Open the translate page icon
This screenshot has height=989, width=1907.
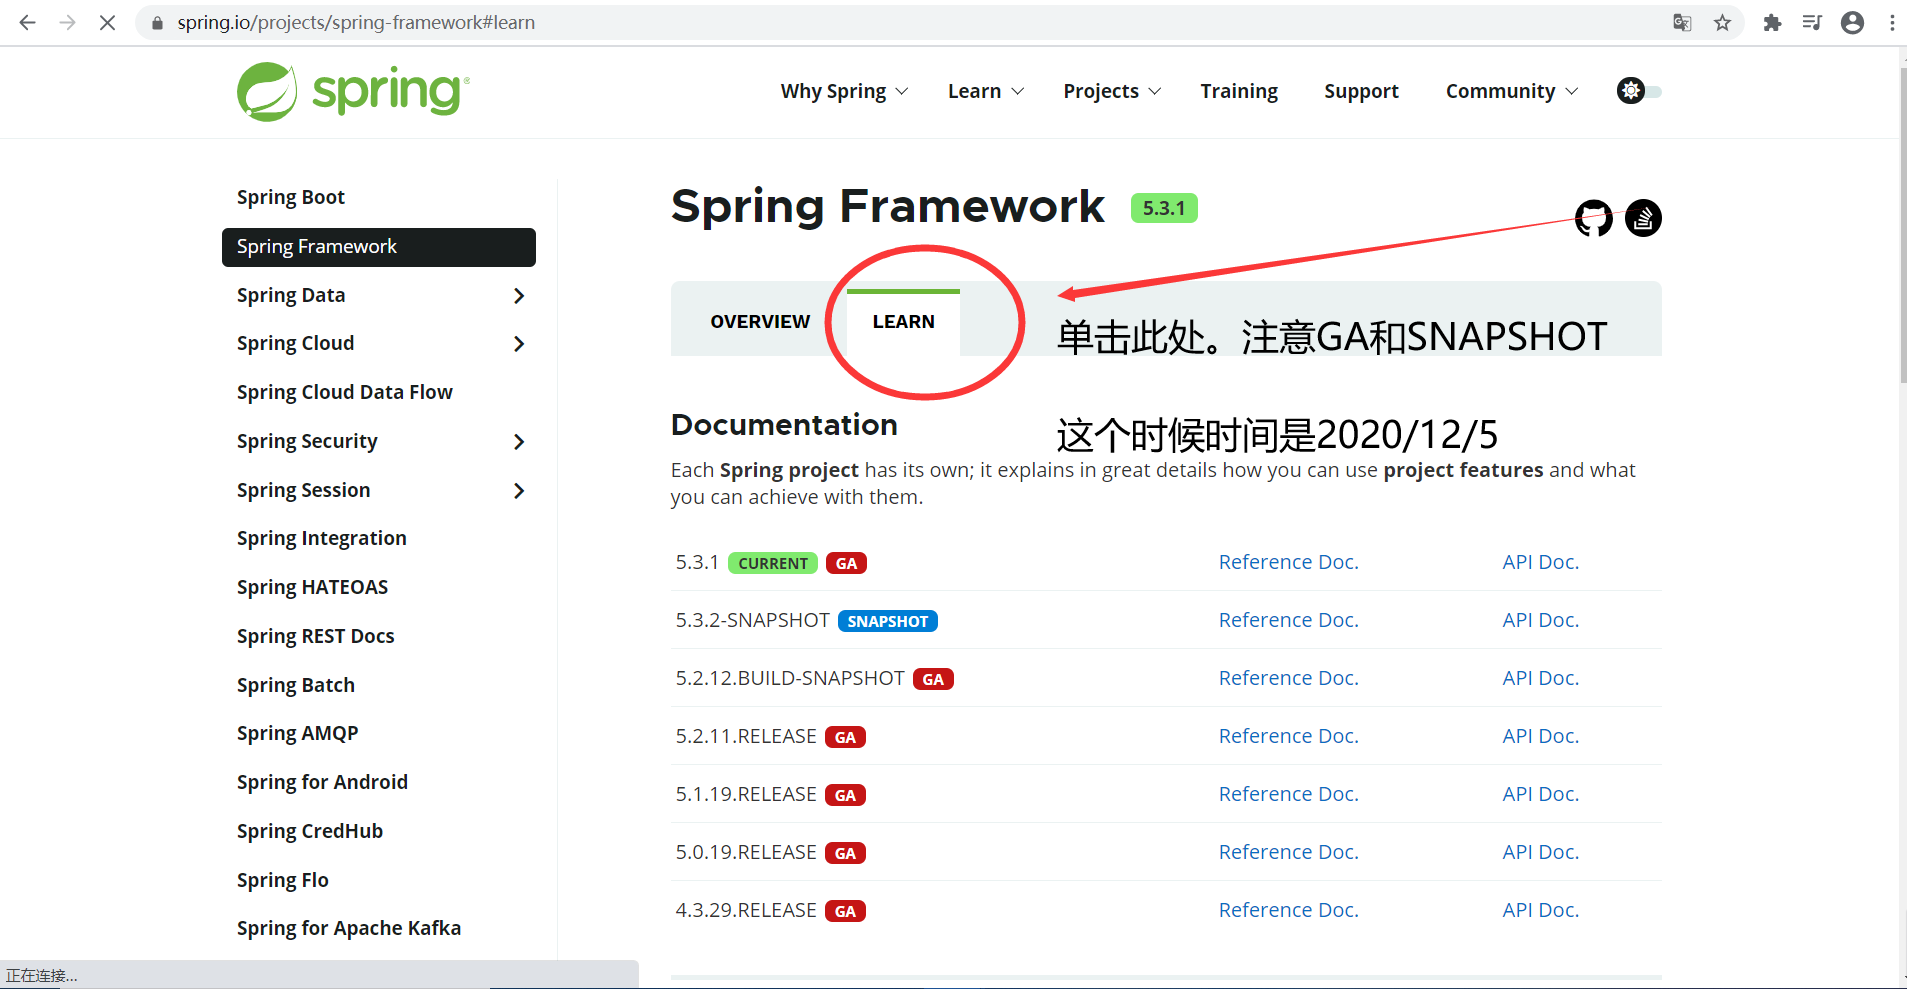click(x=1682, y=22)
